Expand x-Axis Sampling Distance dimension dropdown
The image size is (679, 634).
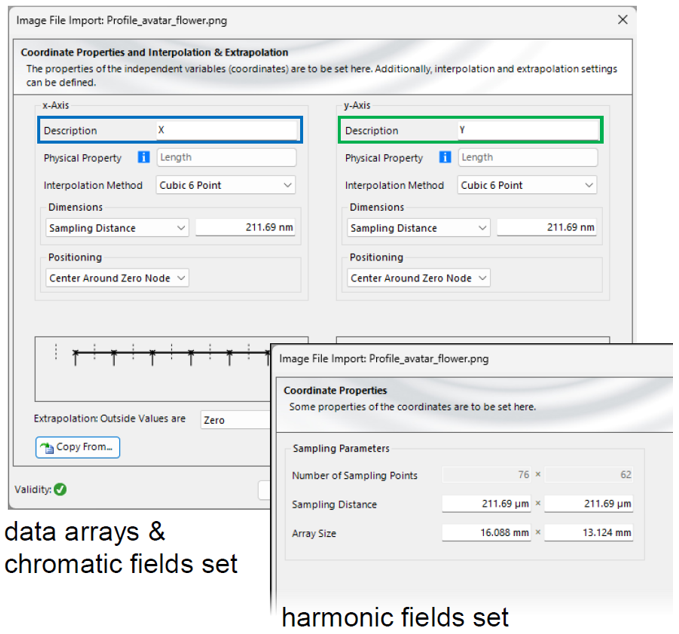[117, 228]
